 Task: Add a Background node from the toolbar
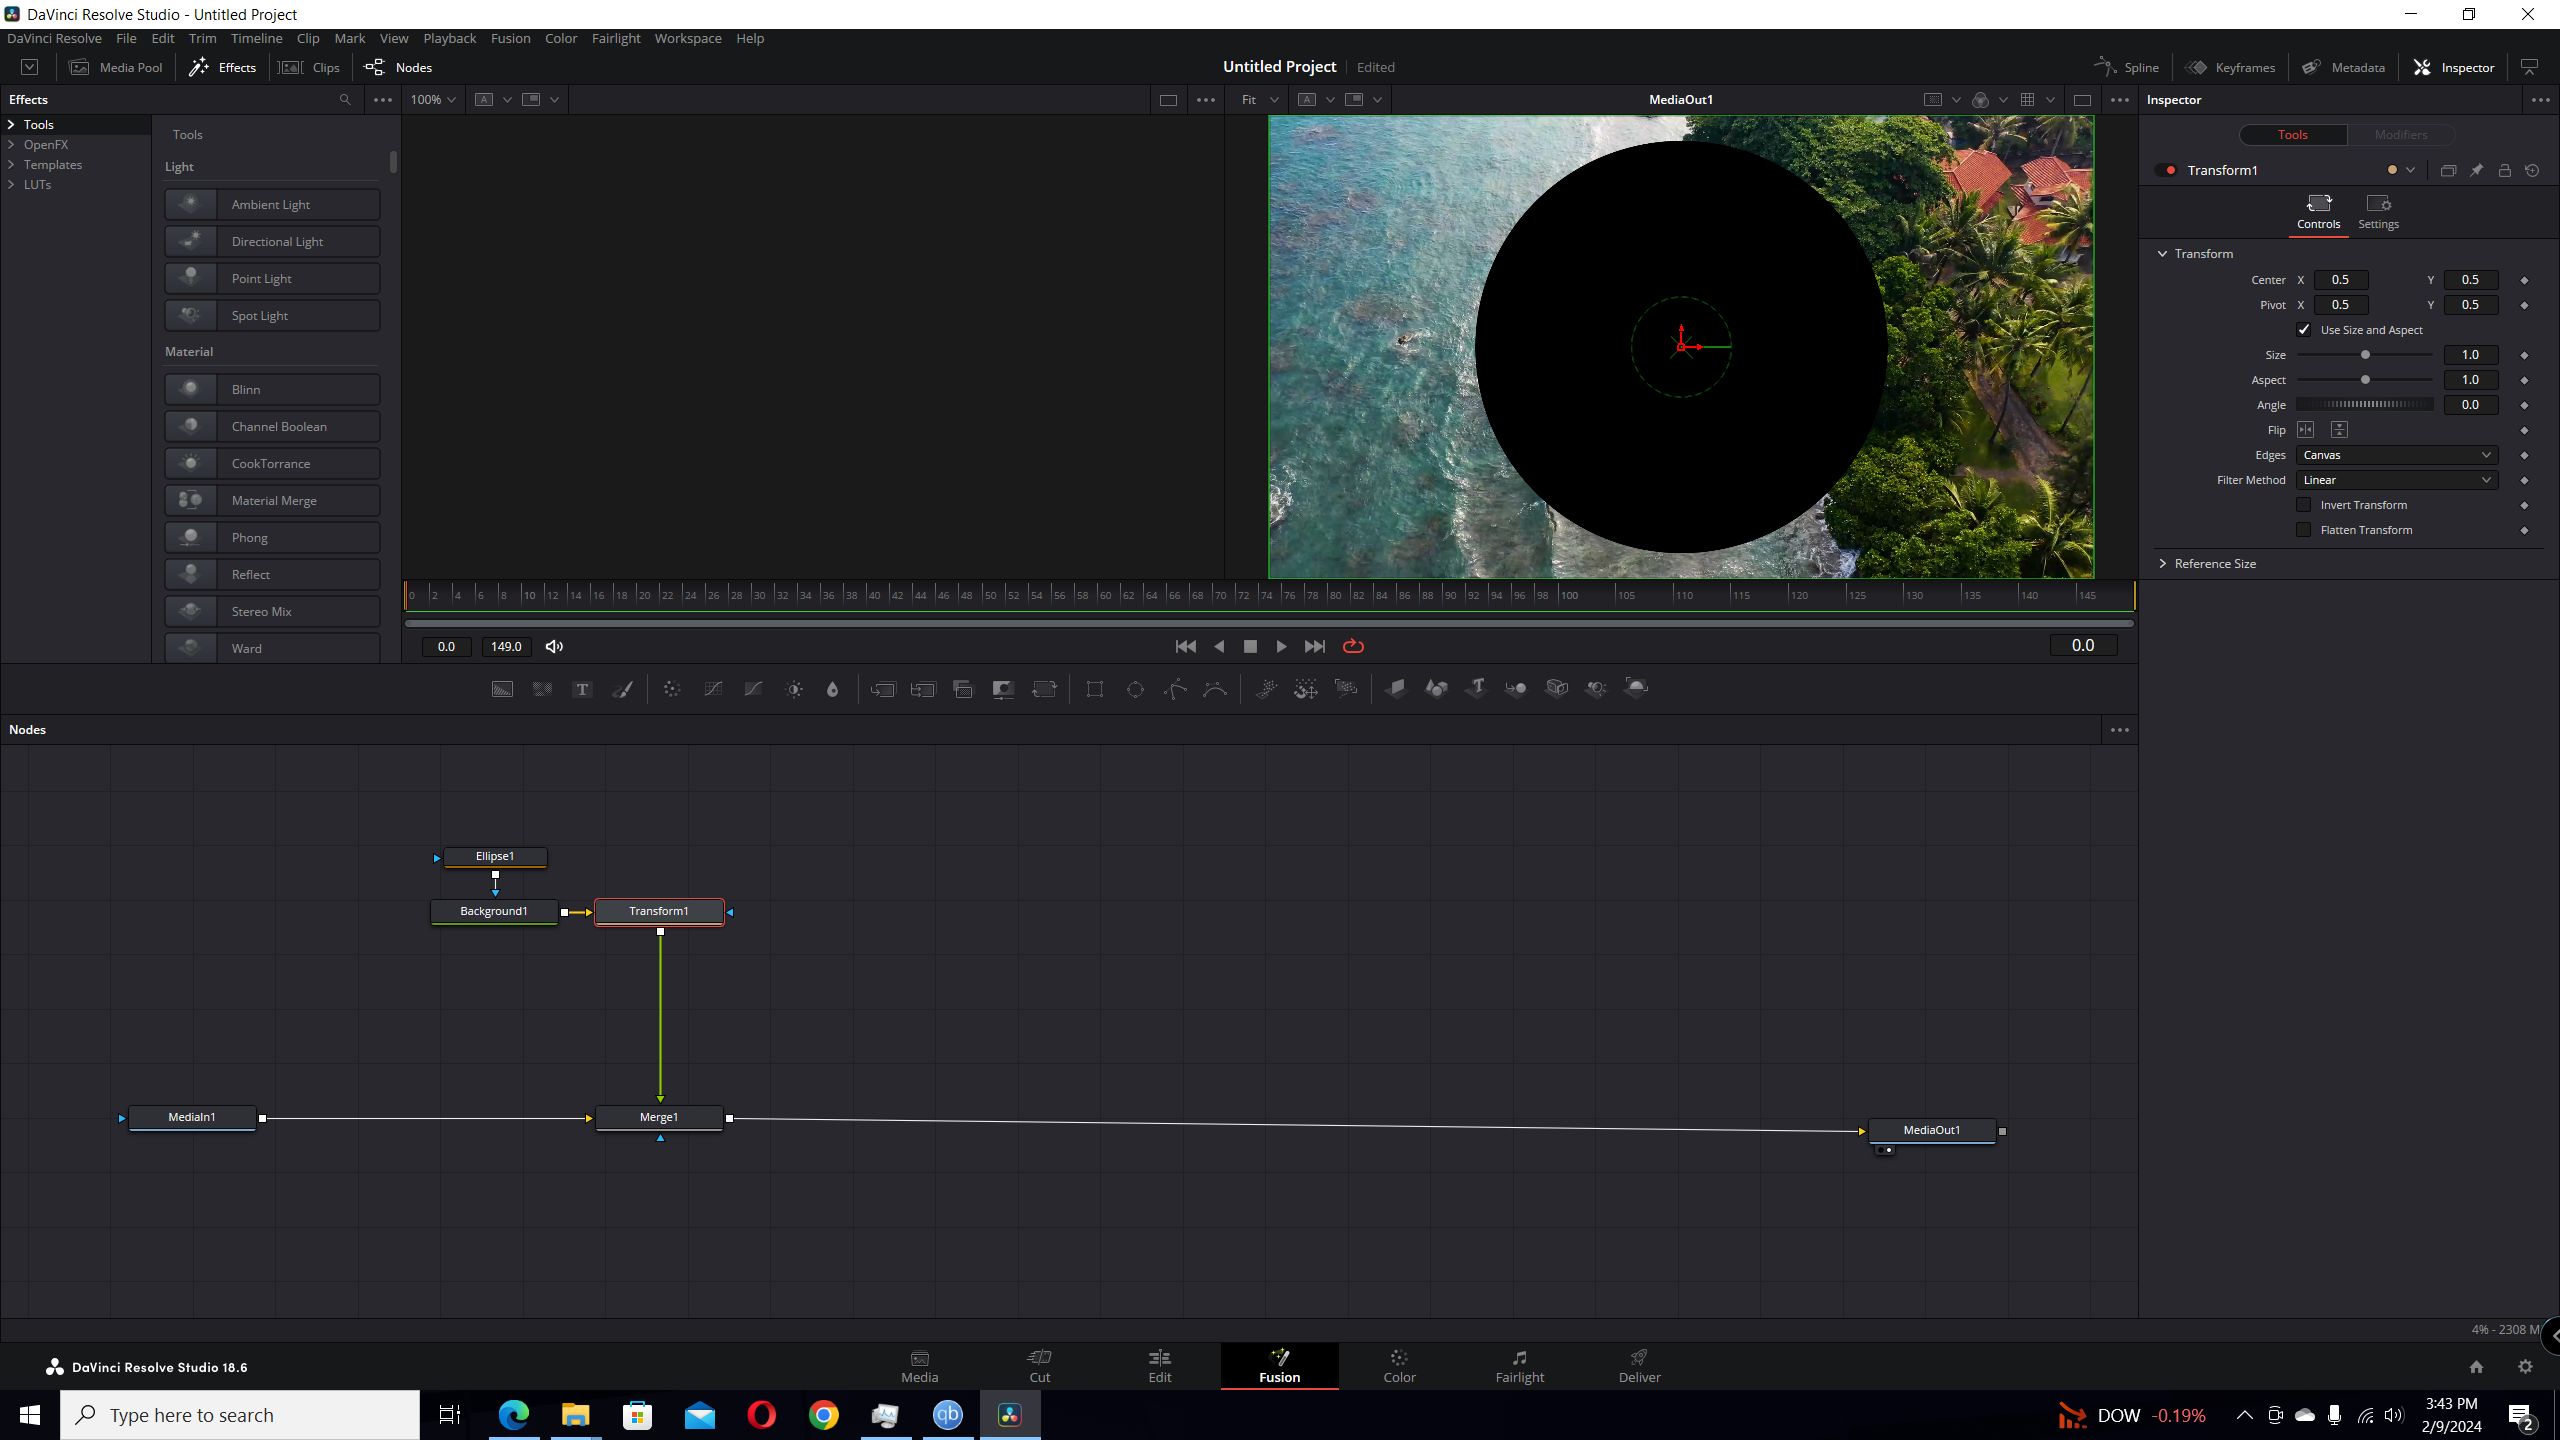coord(502,689)
